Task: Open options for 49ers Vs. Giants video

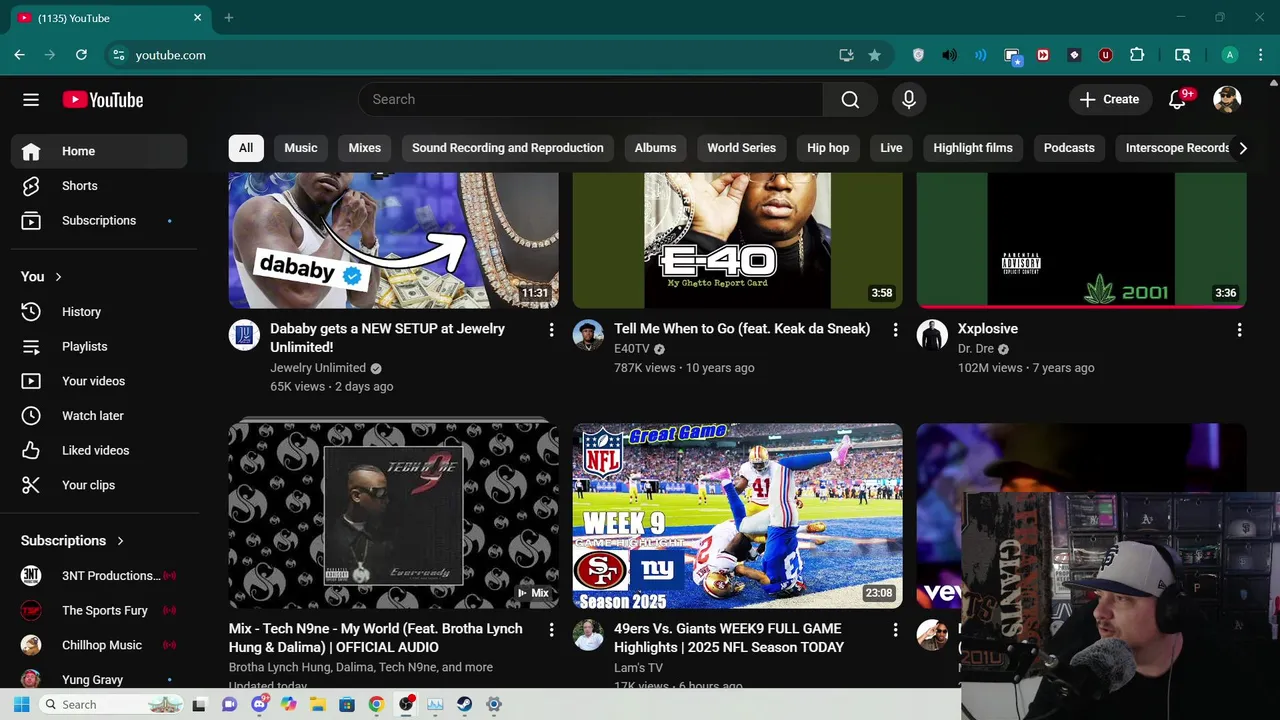Action: tap(895, 630)
